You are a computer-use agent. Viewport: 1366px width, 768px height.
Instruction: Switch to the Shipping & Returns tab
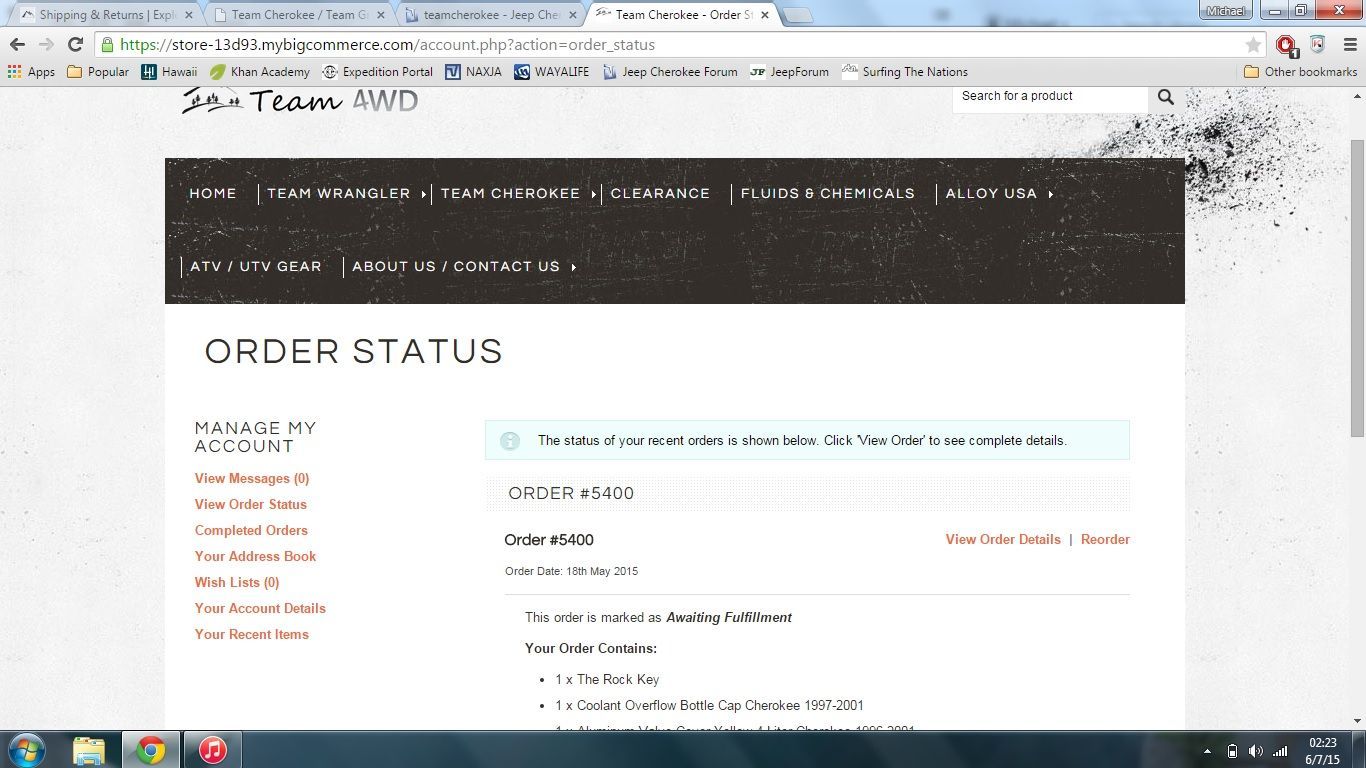coord(107,15)
